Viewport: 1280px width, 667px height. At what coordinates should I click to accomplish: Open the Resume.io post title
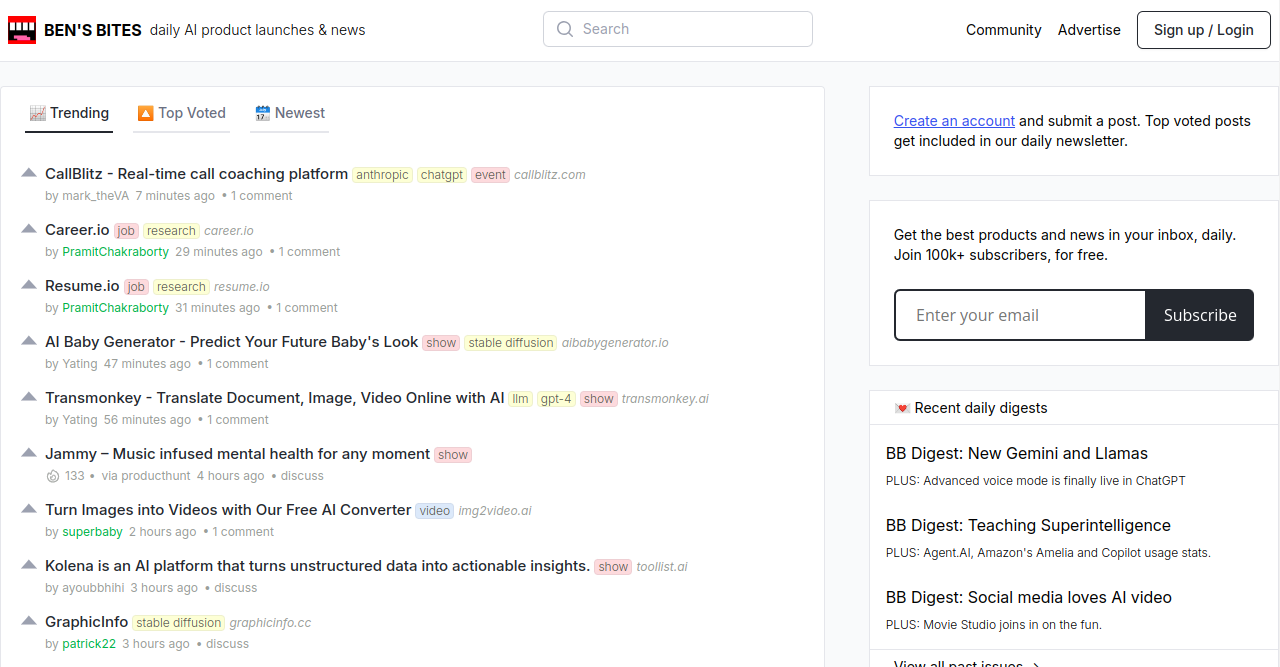point(82,286)
